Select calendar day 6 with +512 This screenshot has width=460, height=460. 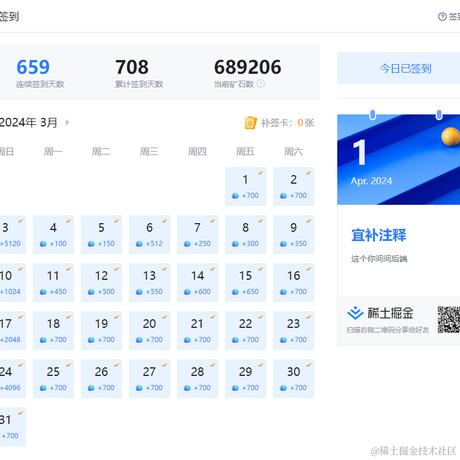tap(149, 234)
